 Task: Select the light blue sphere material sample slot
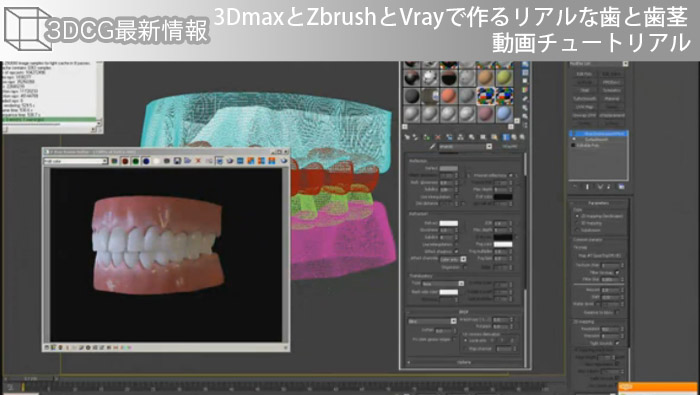pos(504,114)
